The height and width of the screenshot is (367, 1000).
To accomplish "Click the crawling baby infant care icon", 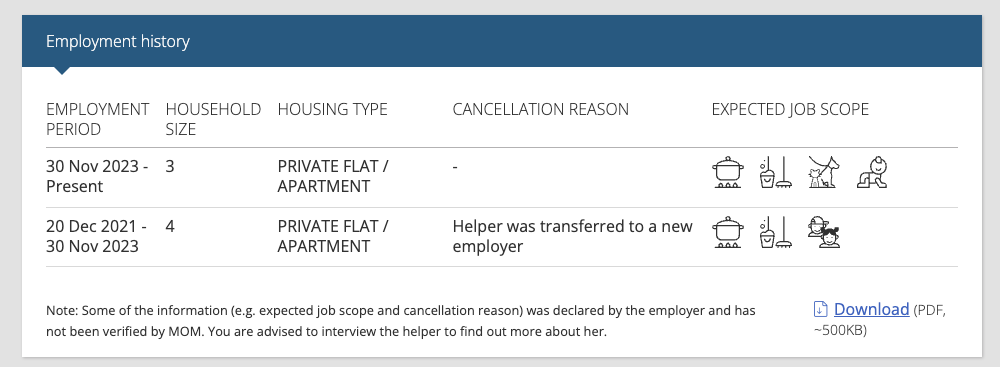I will point(872,172).
